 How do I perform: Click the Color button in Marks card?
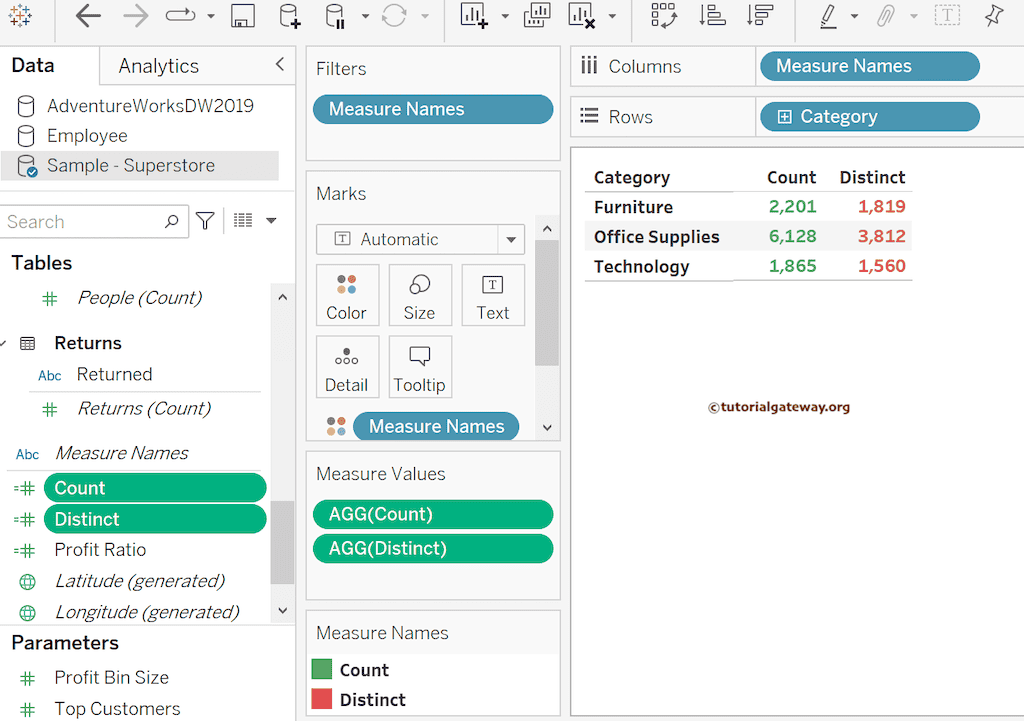pyautogui.click(x=347, y=296)
